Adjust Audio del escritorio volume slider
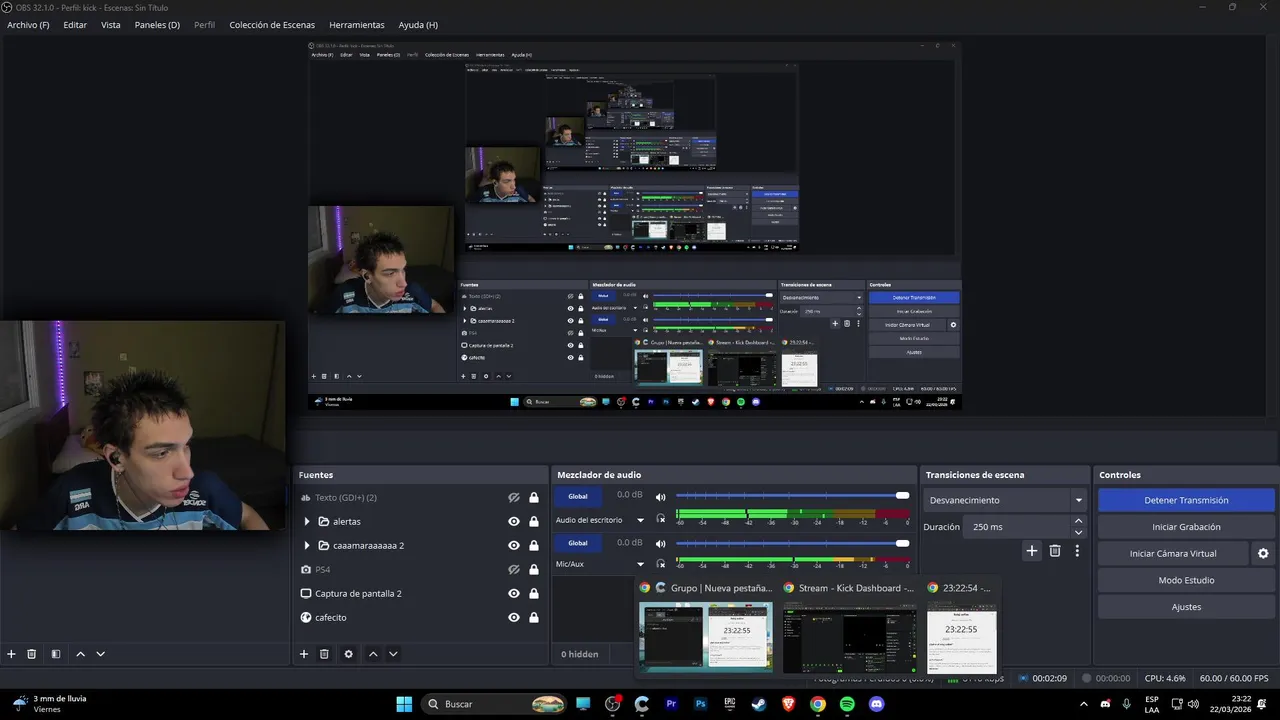Viewport: 1280px width, 720px height. (792, 495)
